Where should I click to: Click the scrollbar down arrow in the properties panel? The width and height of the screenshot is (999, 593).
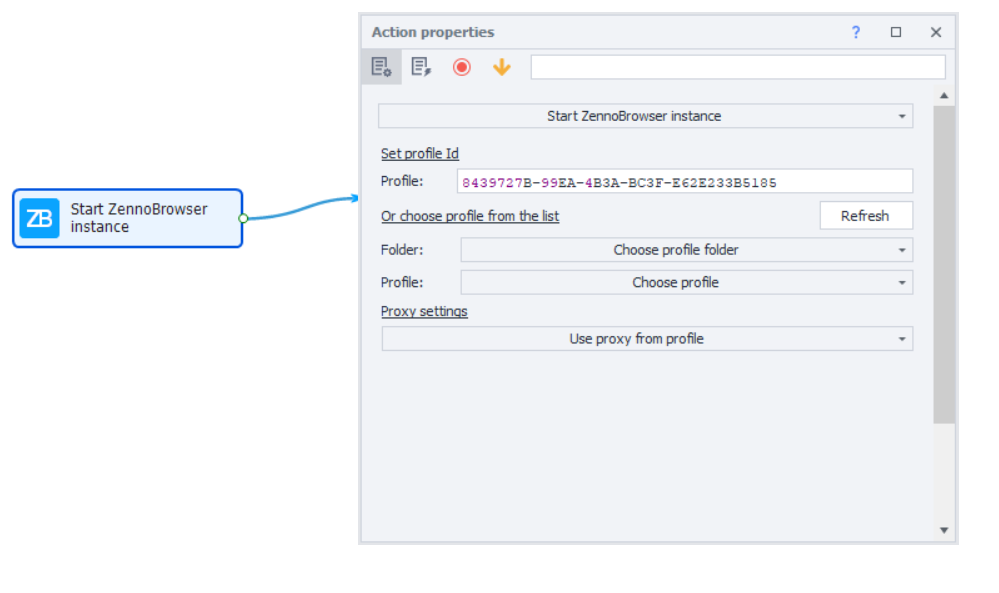(944, 530)
